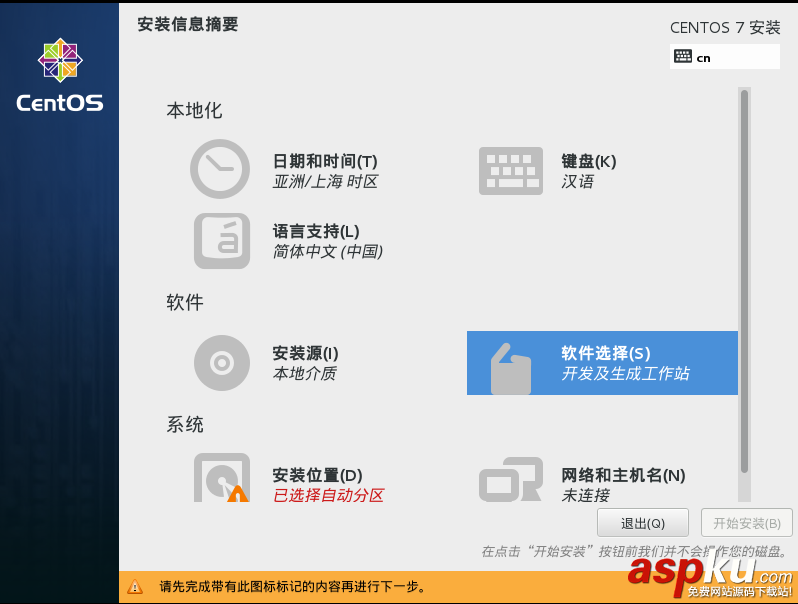Screen dimensions: 798x604
Task: Open the Date & Time clock icon
Action: pos(220,169)
